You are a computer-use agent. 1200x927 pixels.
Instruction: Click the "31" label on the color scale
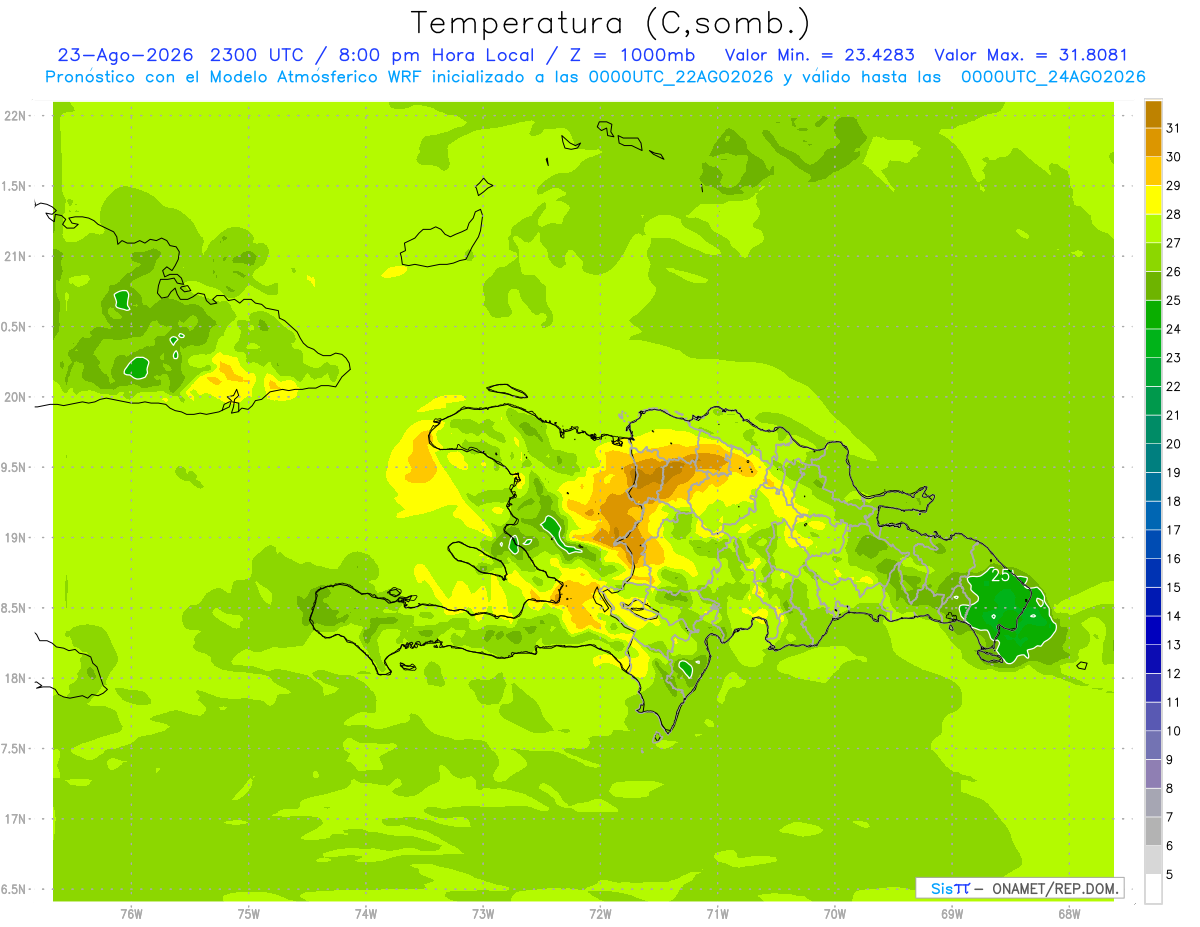click(x=1174, y=128)
